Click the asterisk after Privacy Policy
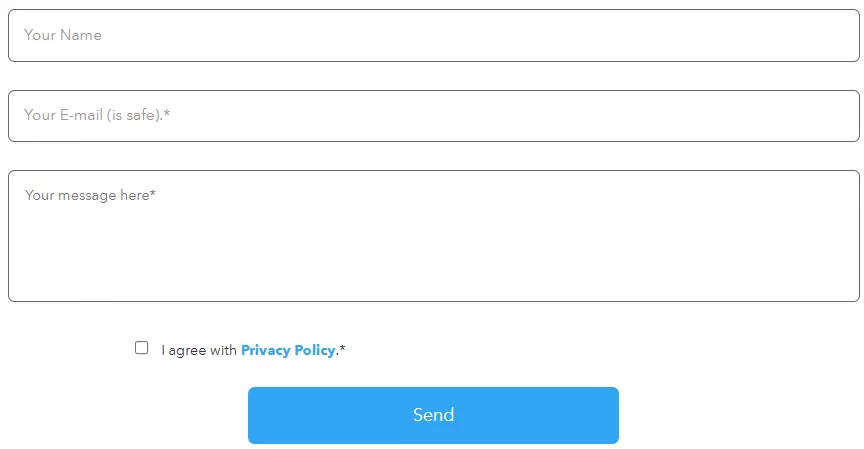This screenshot has height=449, width=864. pos(343,349)
